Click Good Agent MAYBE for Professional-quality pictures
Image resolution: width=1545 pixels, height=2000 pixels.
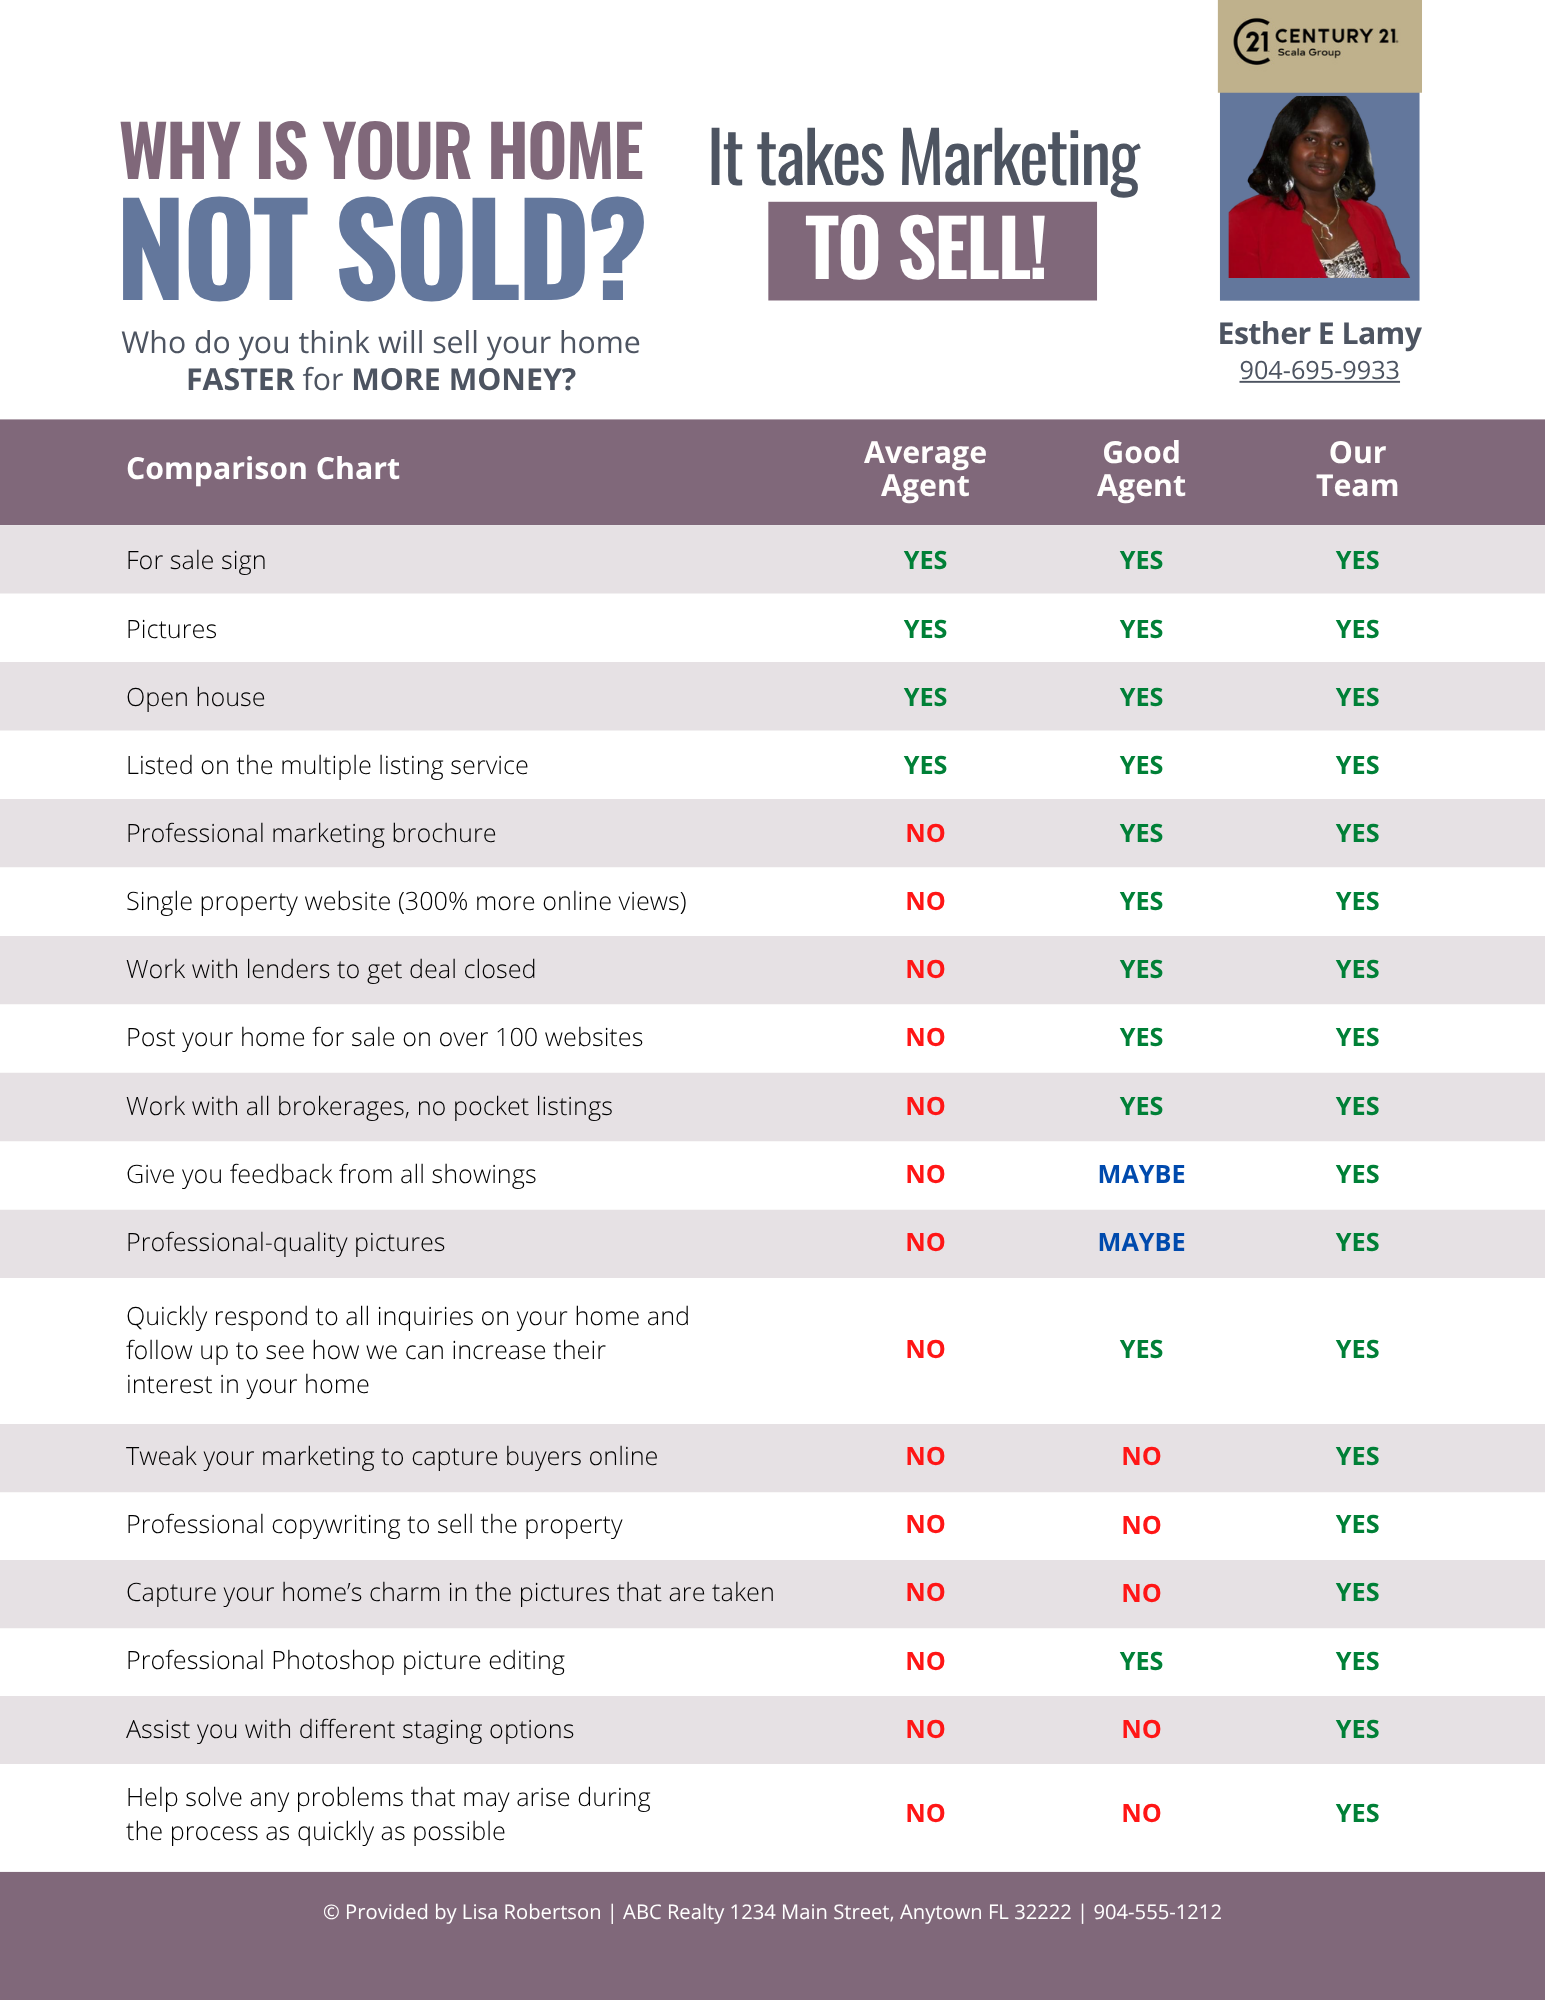[1141, 1242]
